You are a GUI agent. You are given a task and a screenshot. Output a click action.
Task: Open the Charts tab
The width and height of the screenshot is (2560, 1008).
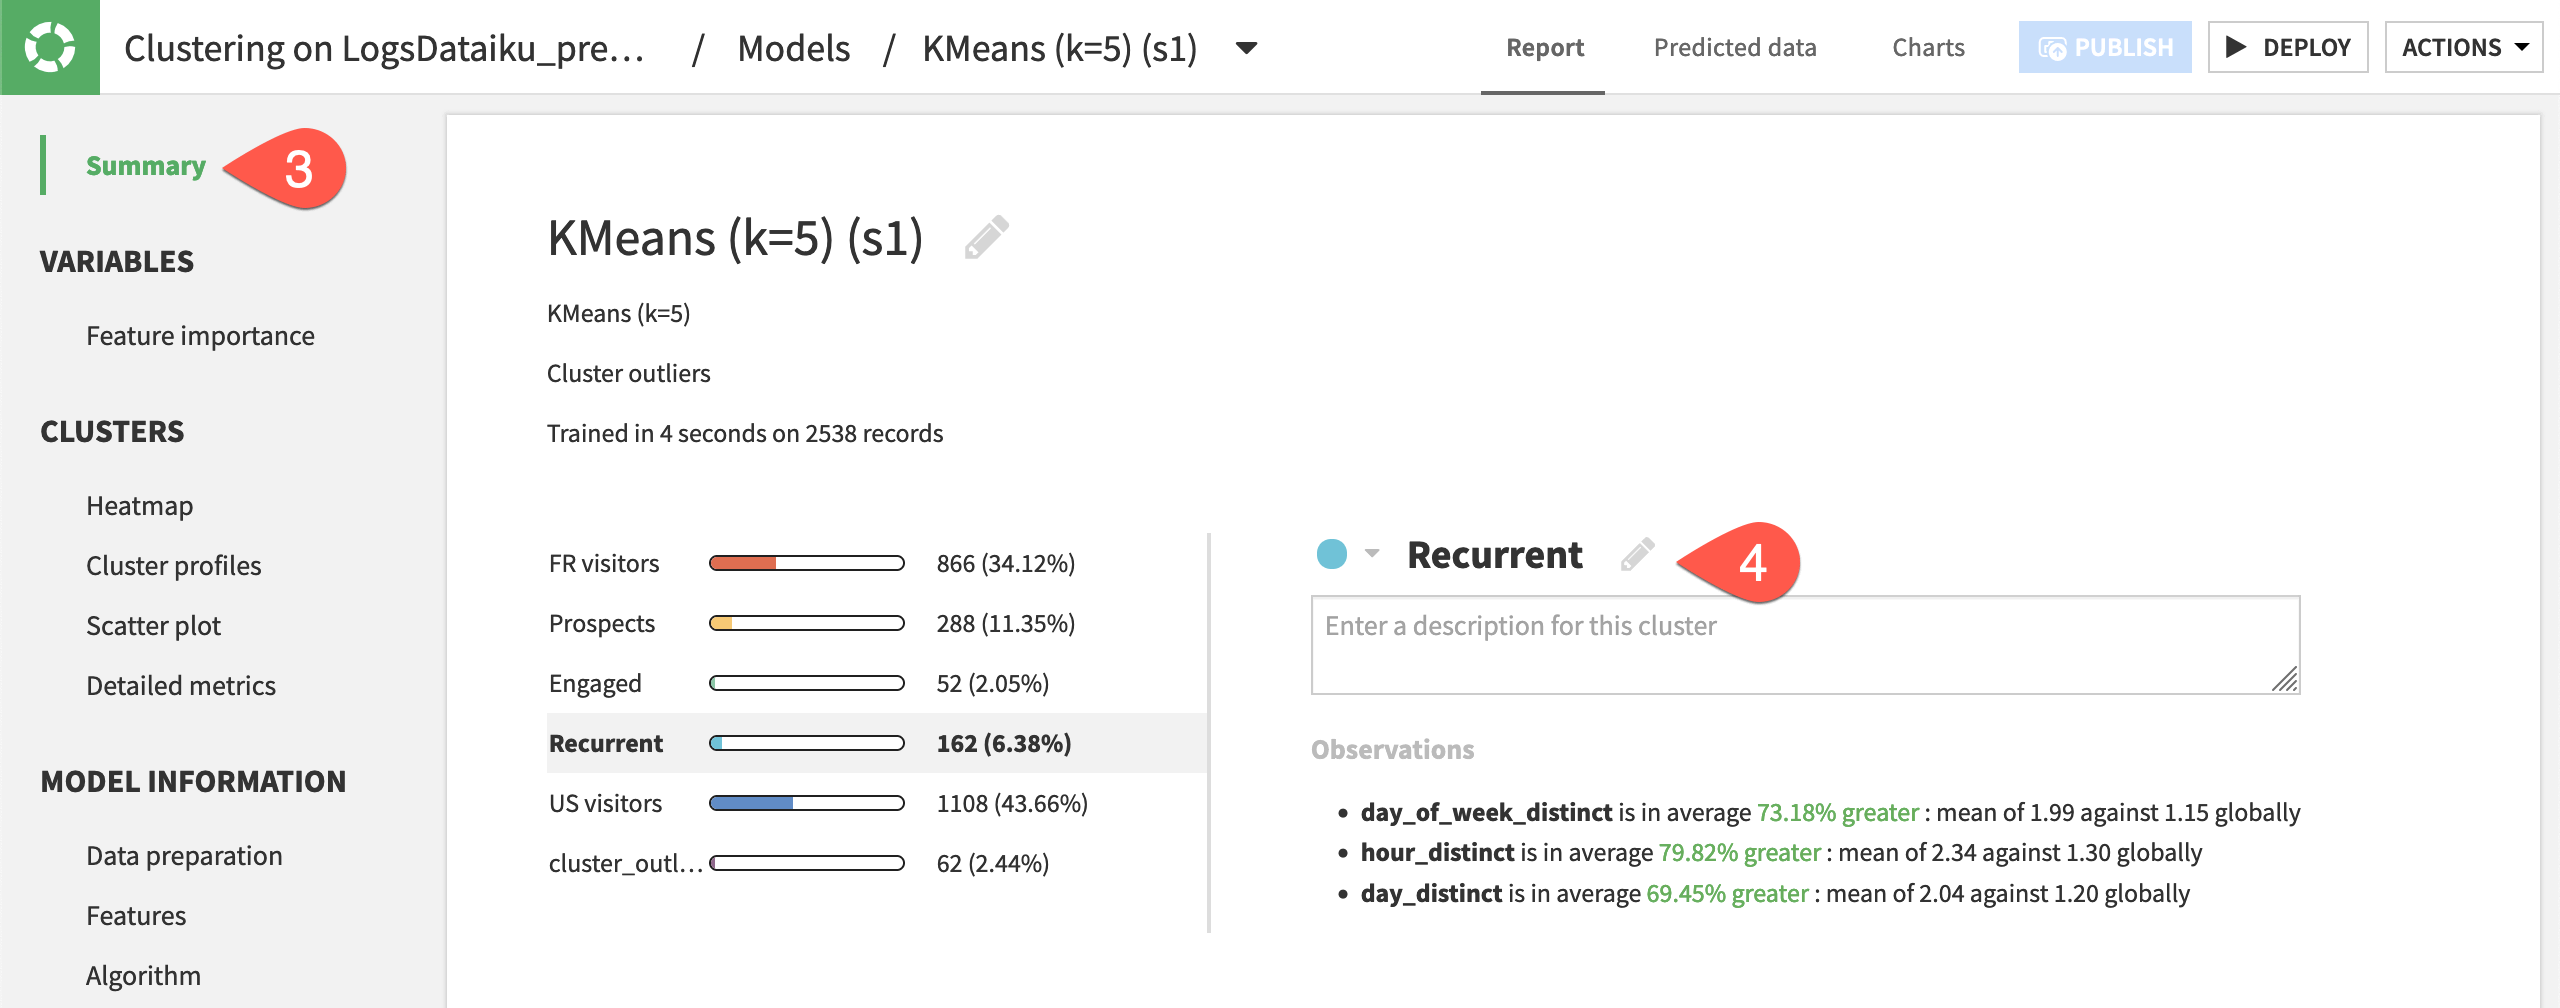point(1927,47)
